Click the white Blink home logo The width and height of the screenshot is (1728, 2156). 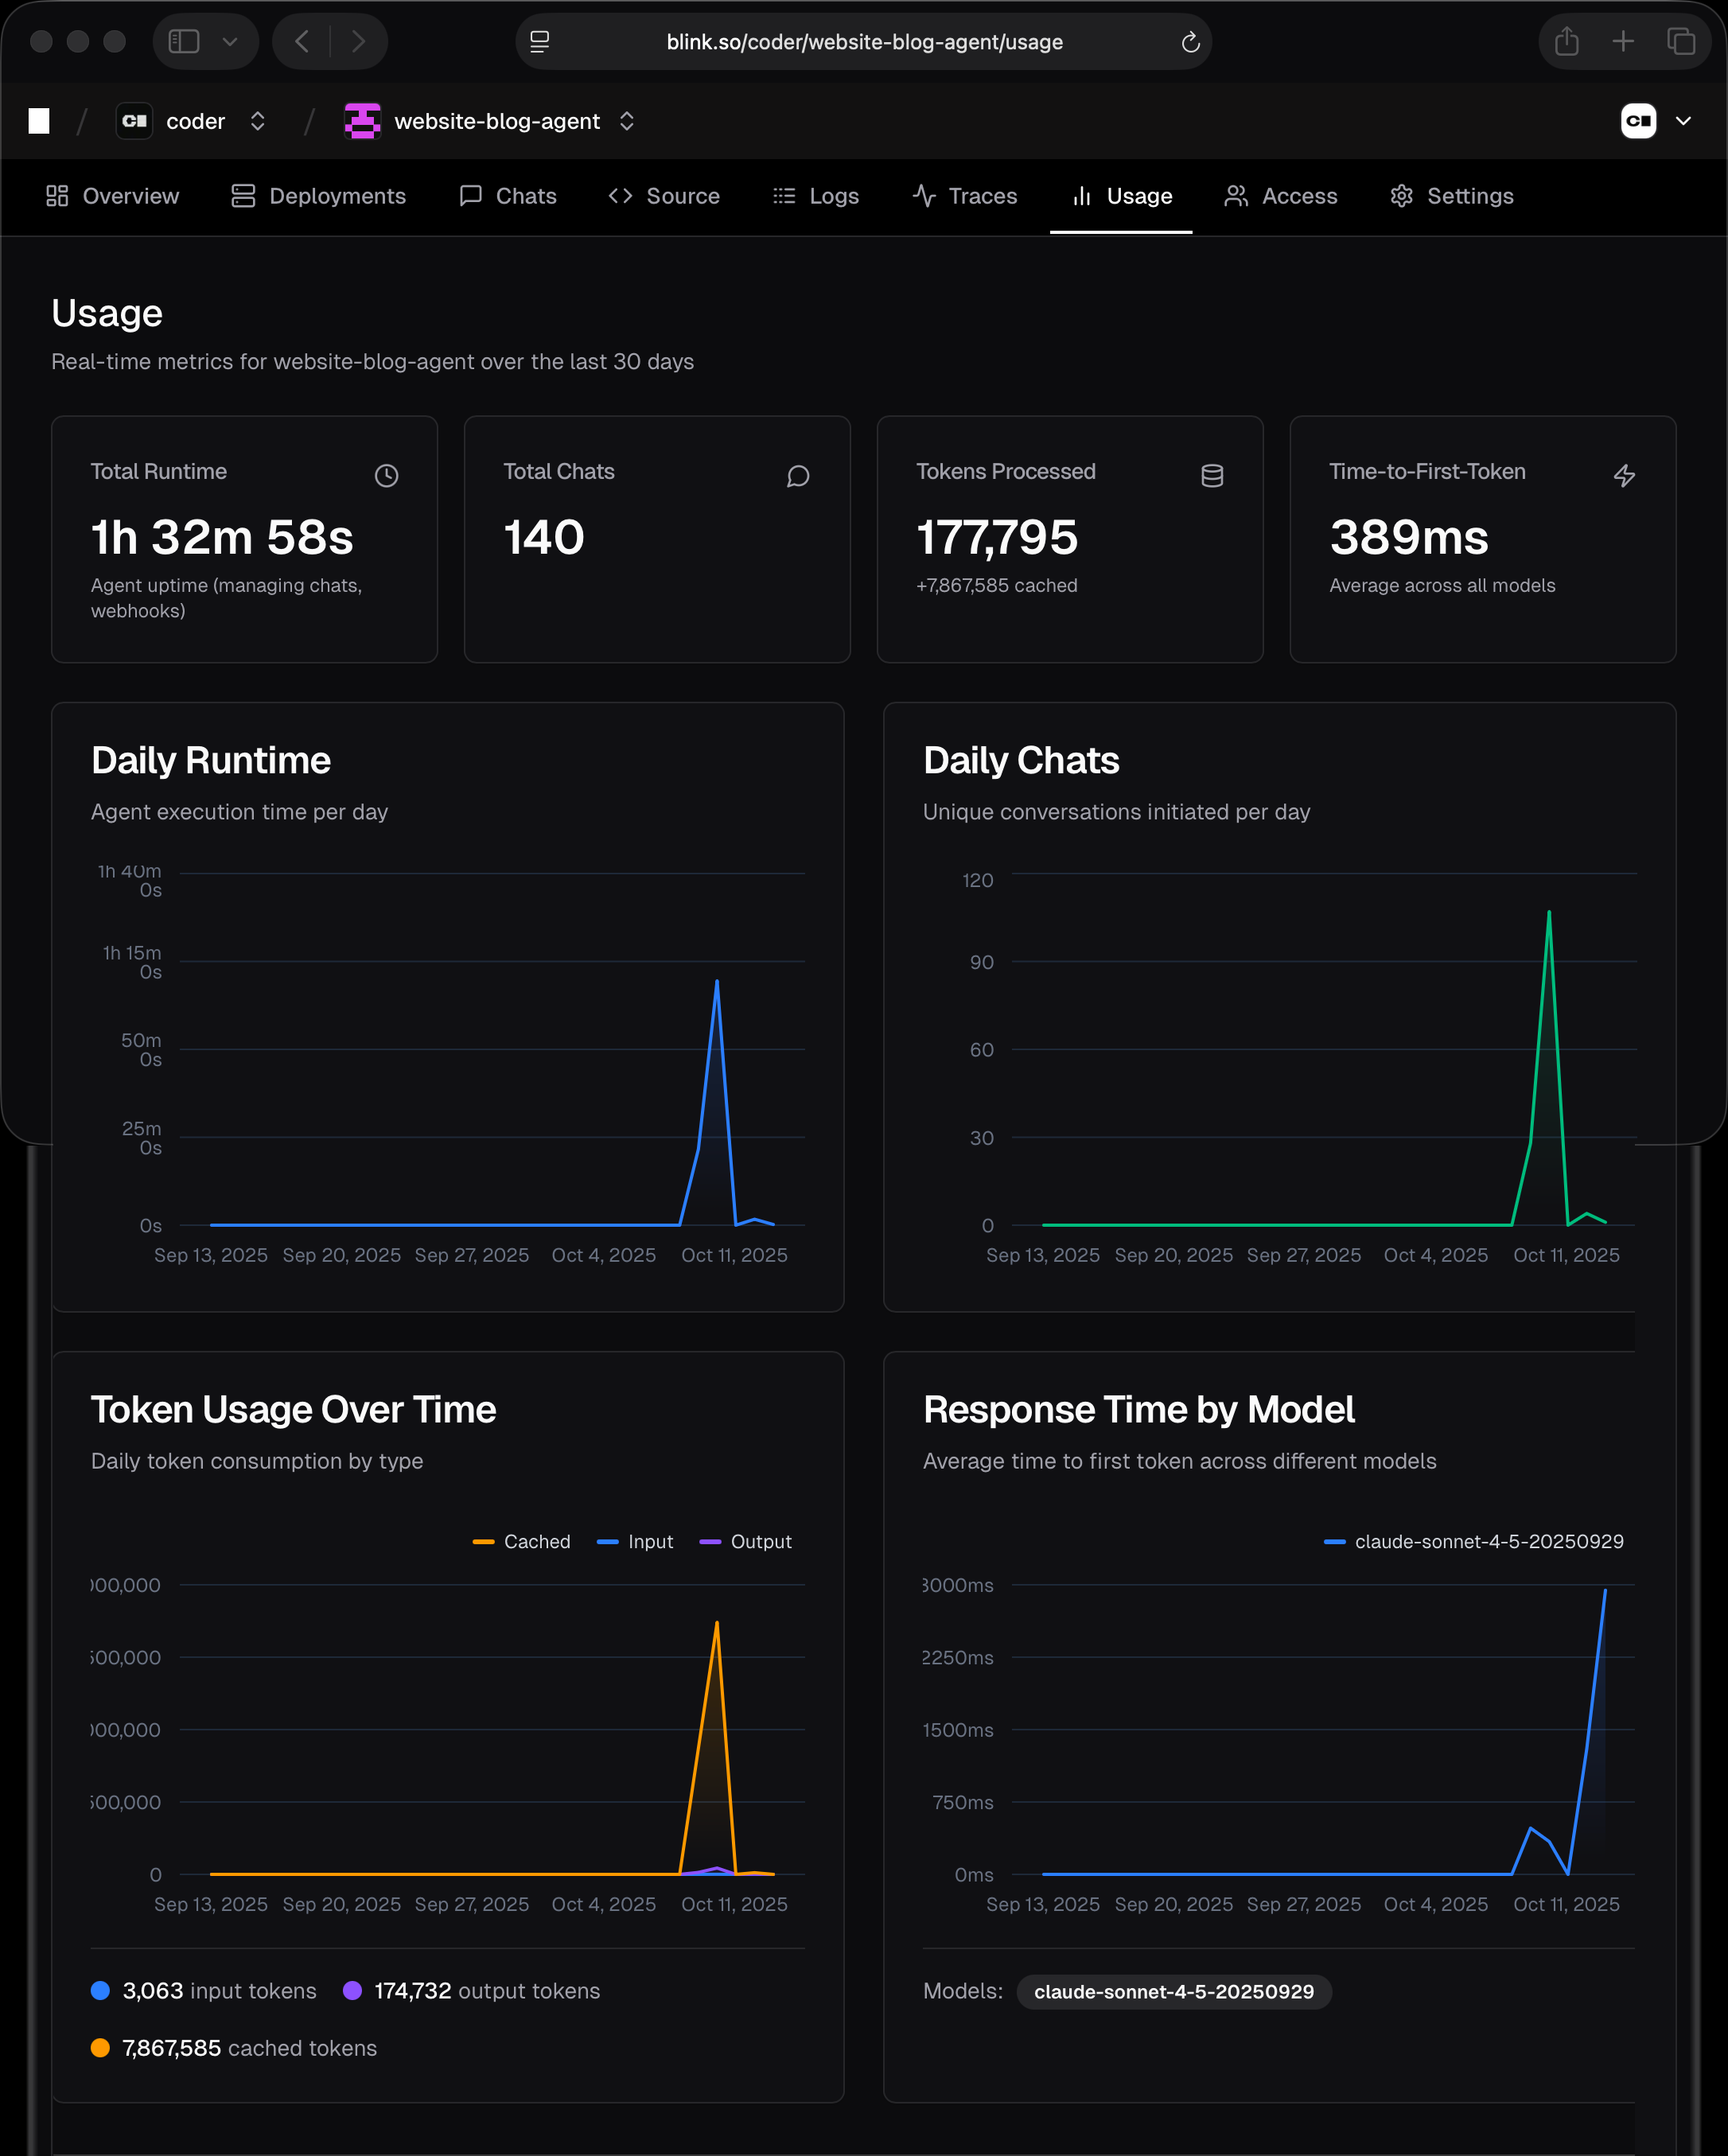[39, 121]
